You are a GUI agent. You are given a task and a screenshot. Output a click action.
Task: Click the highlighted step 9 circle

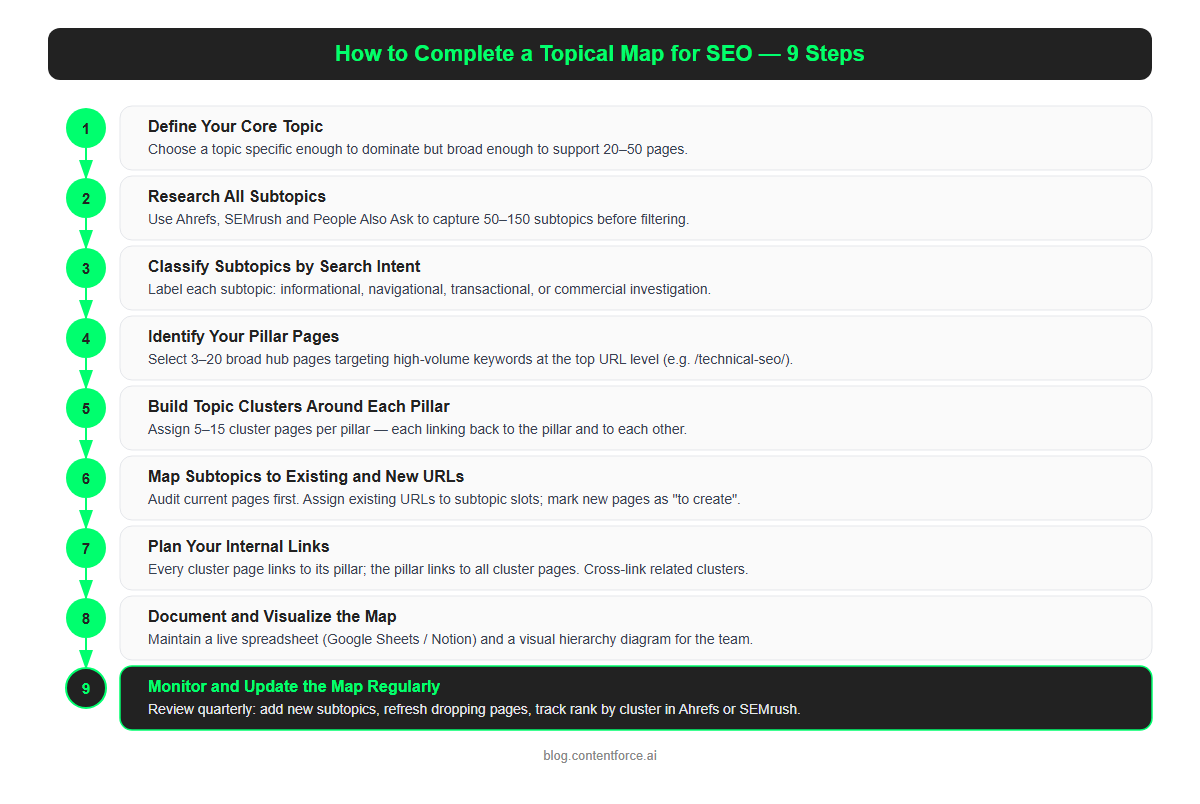click(x=85, y=688)
